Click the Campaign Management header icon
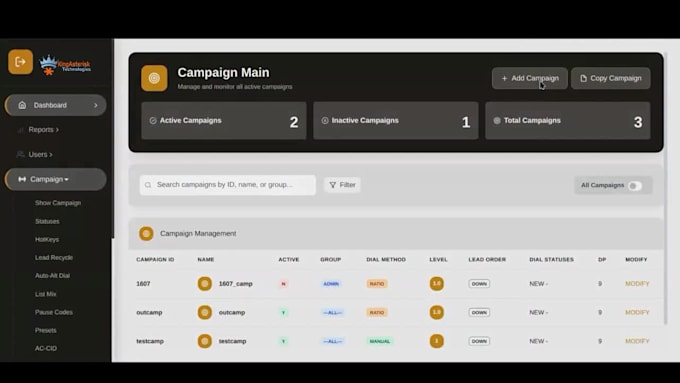The height and width of the screenshot is (383, 680). tap(146, 233)
